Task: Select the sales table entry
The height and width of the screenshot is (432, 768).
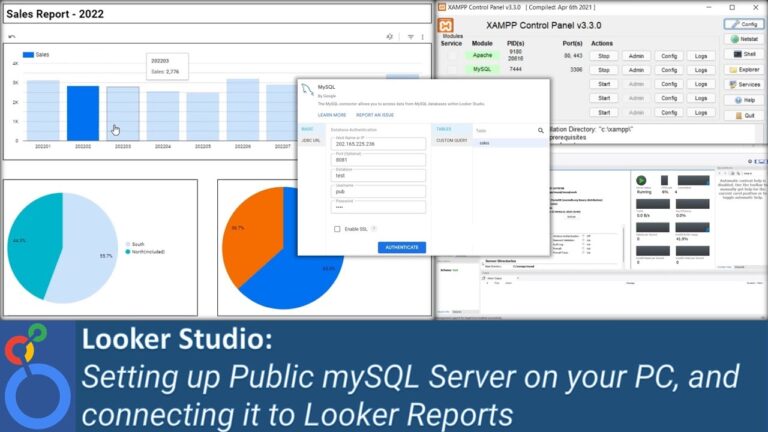Action: pos(510,143)
